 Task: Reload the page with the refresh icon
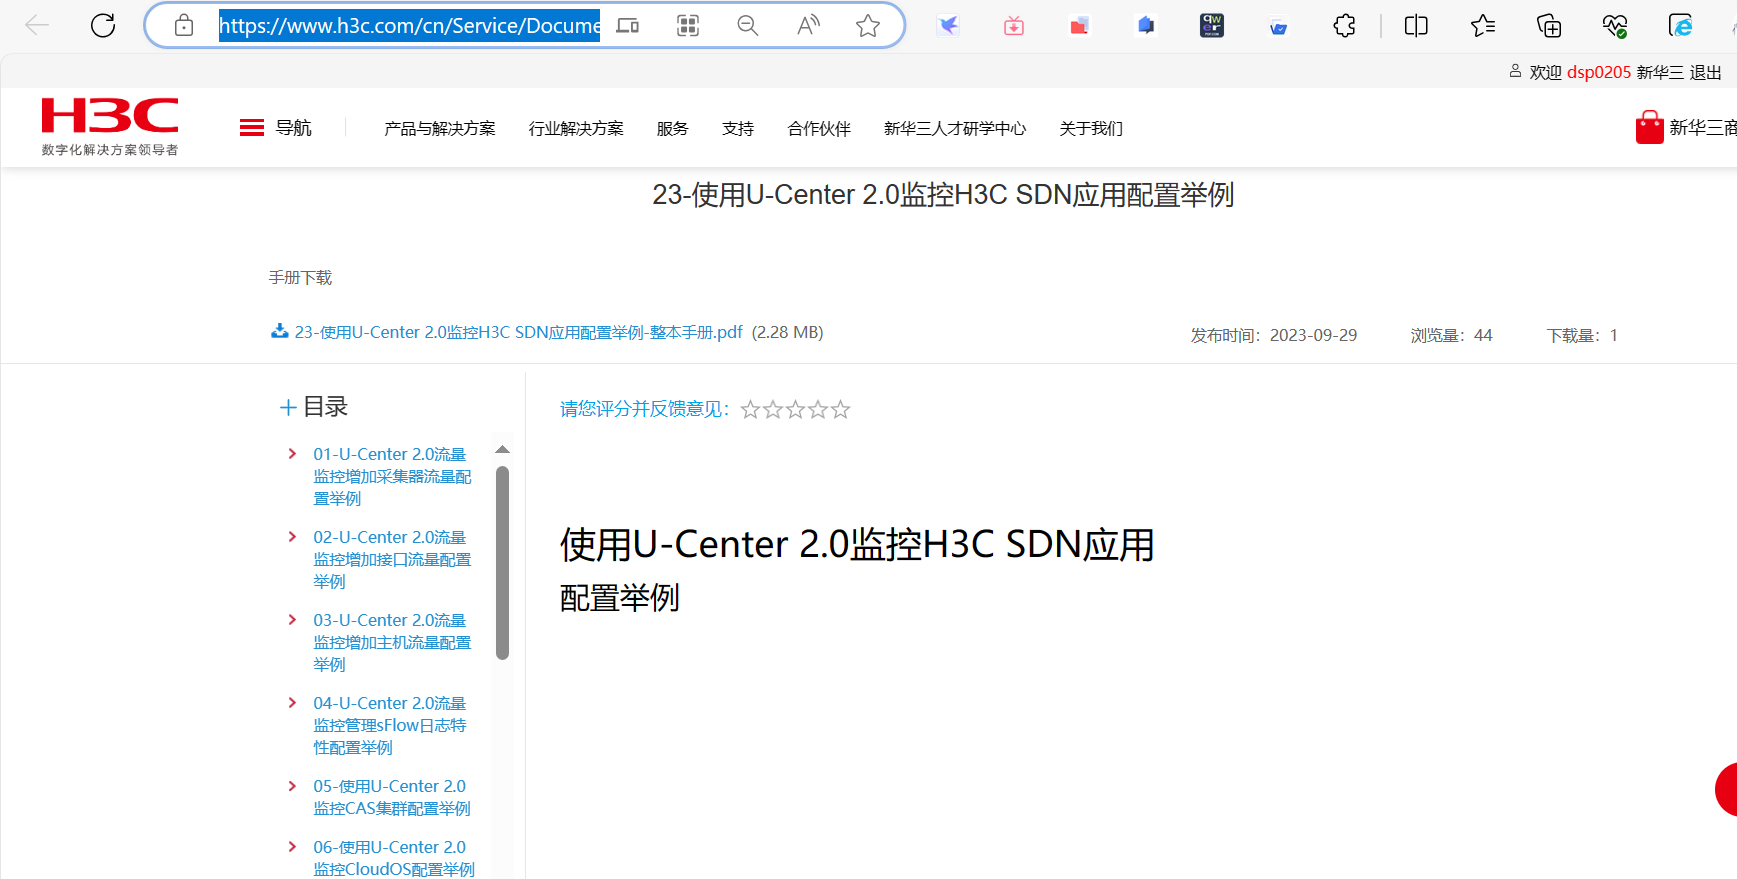103,25
